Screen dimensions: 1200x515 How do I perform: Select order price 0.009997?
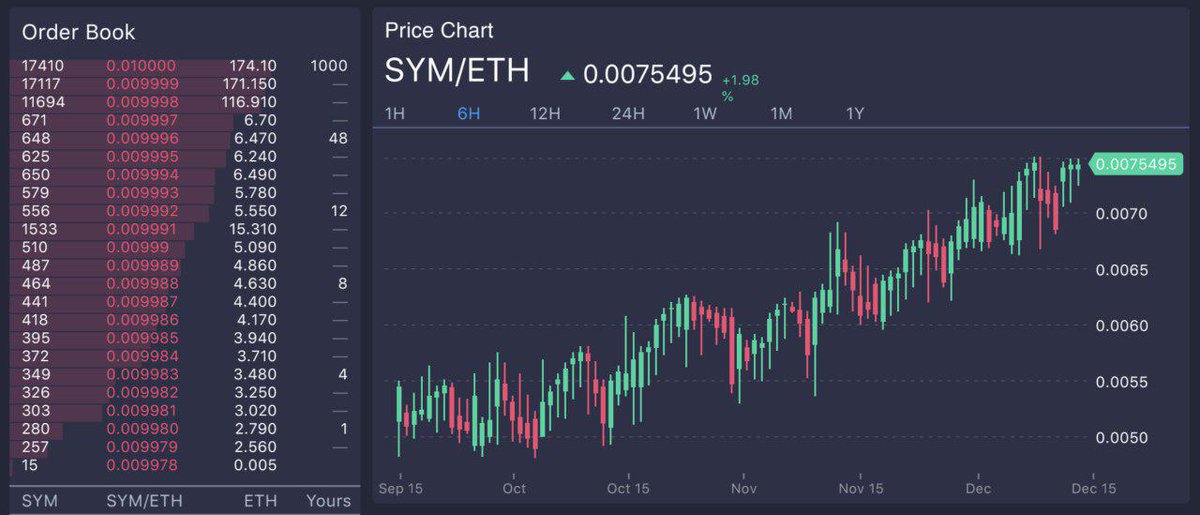(x=141, y=120)
